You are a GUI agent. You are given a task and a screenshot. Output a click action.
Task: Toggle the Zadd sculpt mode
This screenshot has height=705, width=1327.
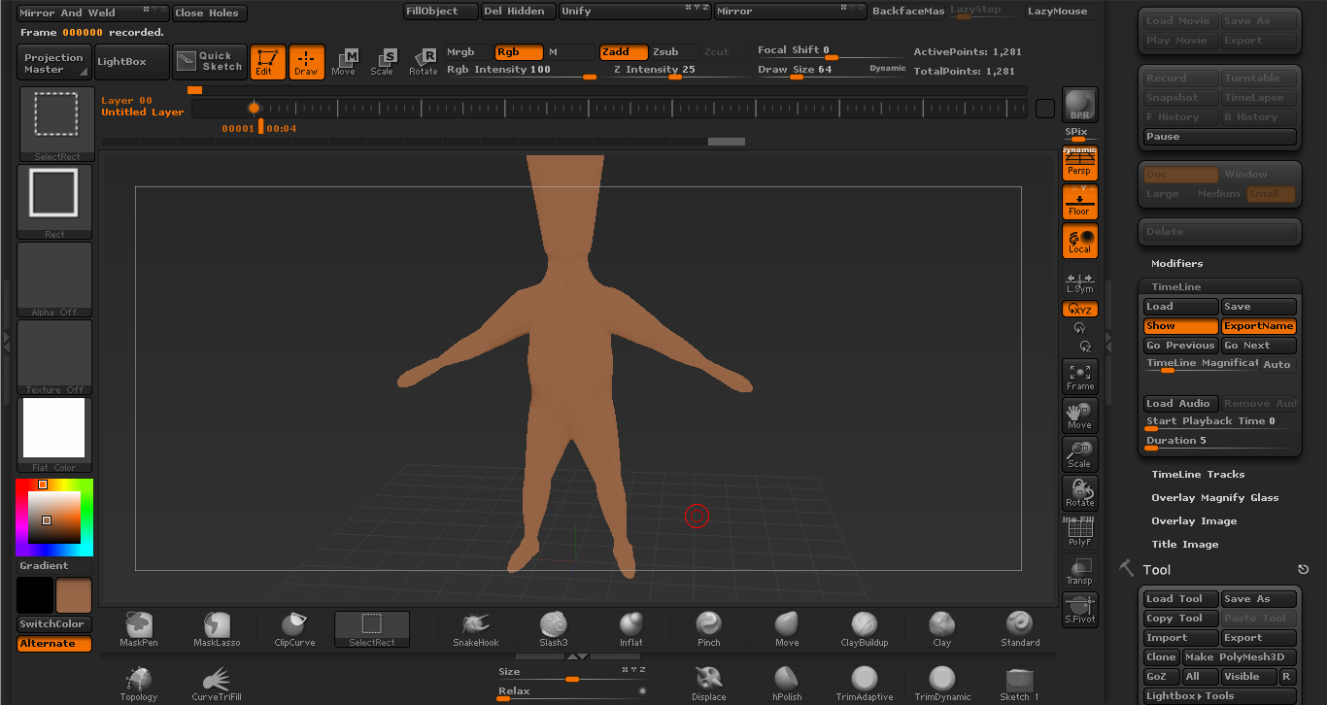623,52
